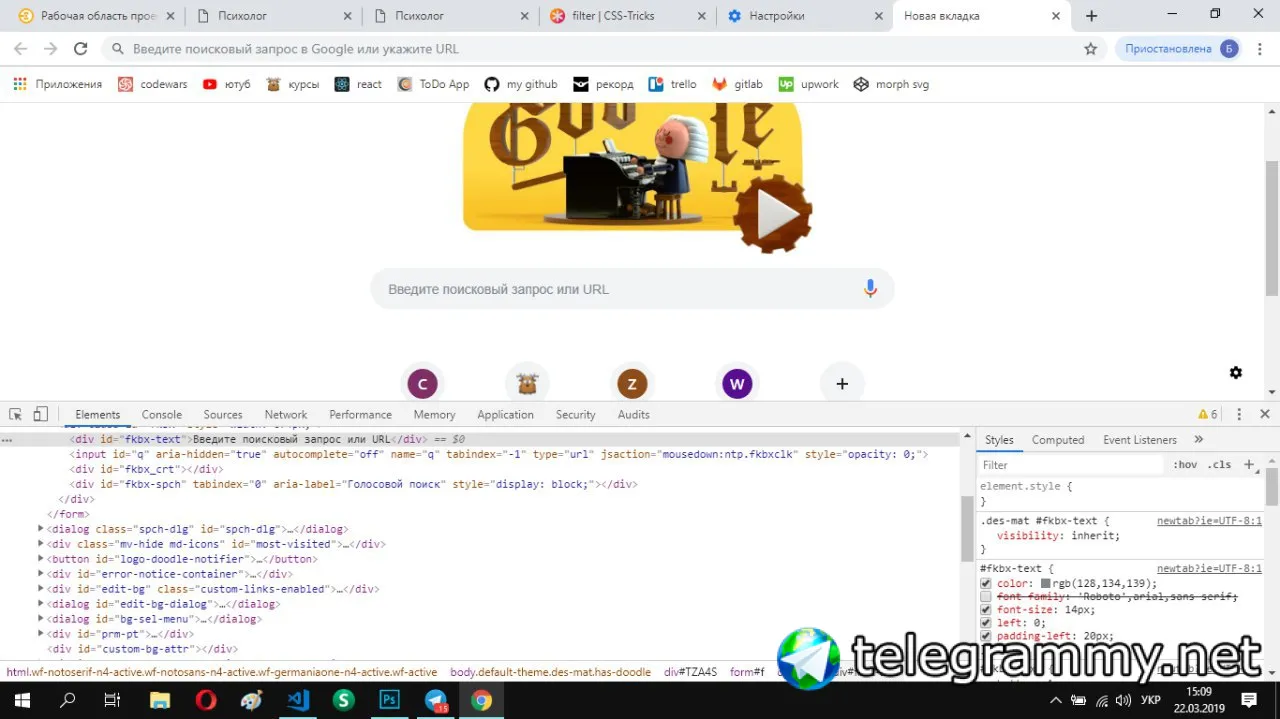Open Opera browser from taskbar
This screenshot has width=1280, height=719.
point(205,701)
